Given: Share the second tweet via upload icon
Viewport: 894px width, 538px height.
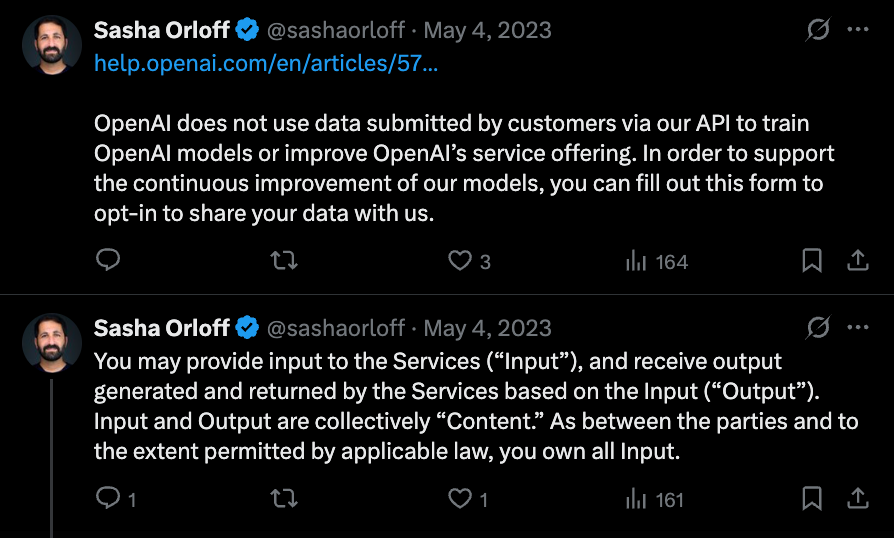Looking at the screenshot, I should pos(857,497).
